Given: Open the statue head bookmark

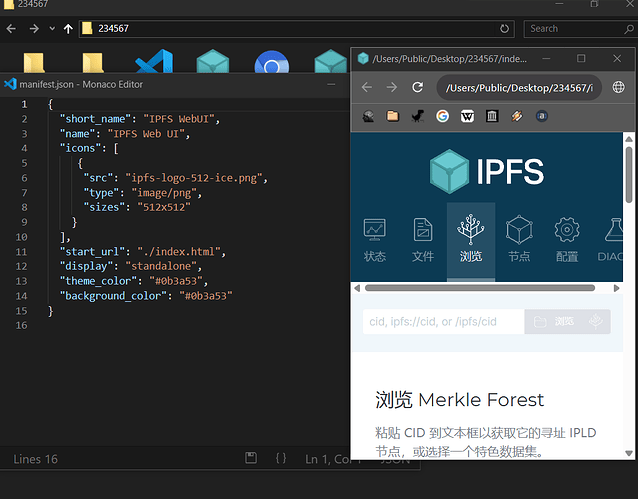Looking at the screenshot, I should pos(368,116).
